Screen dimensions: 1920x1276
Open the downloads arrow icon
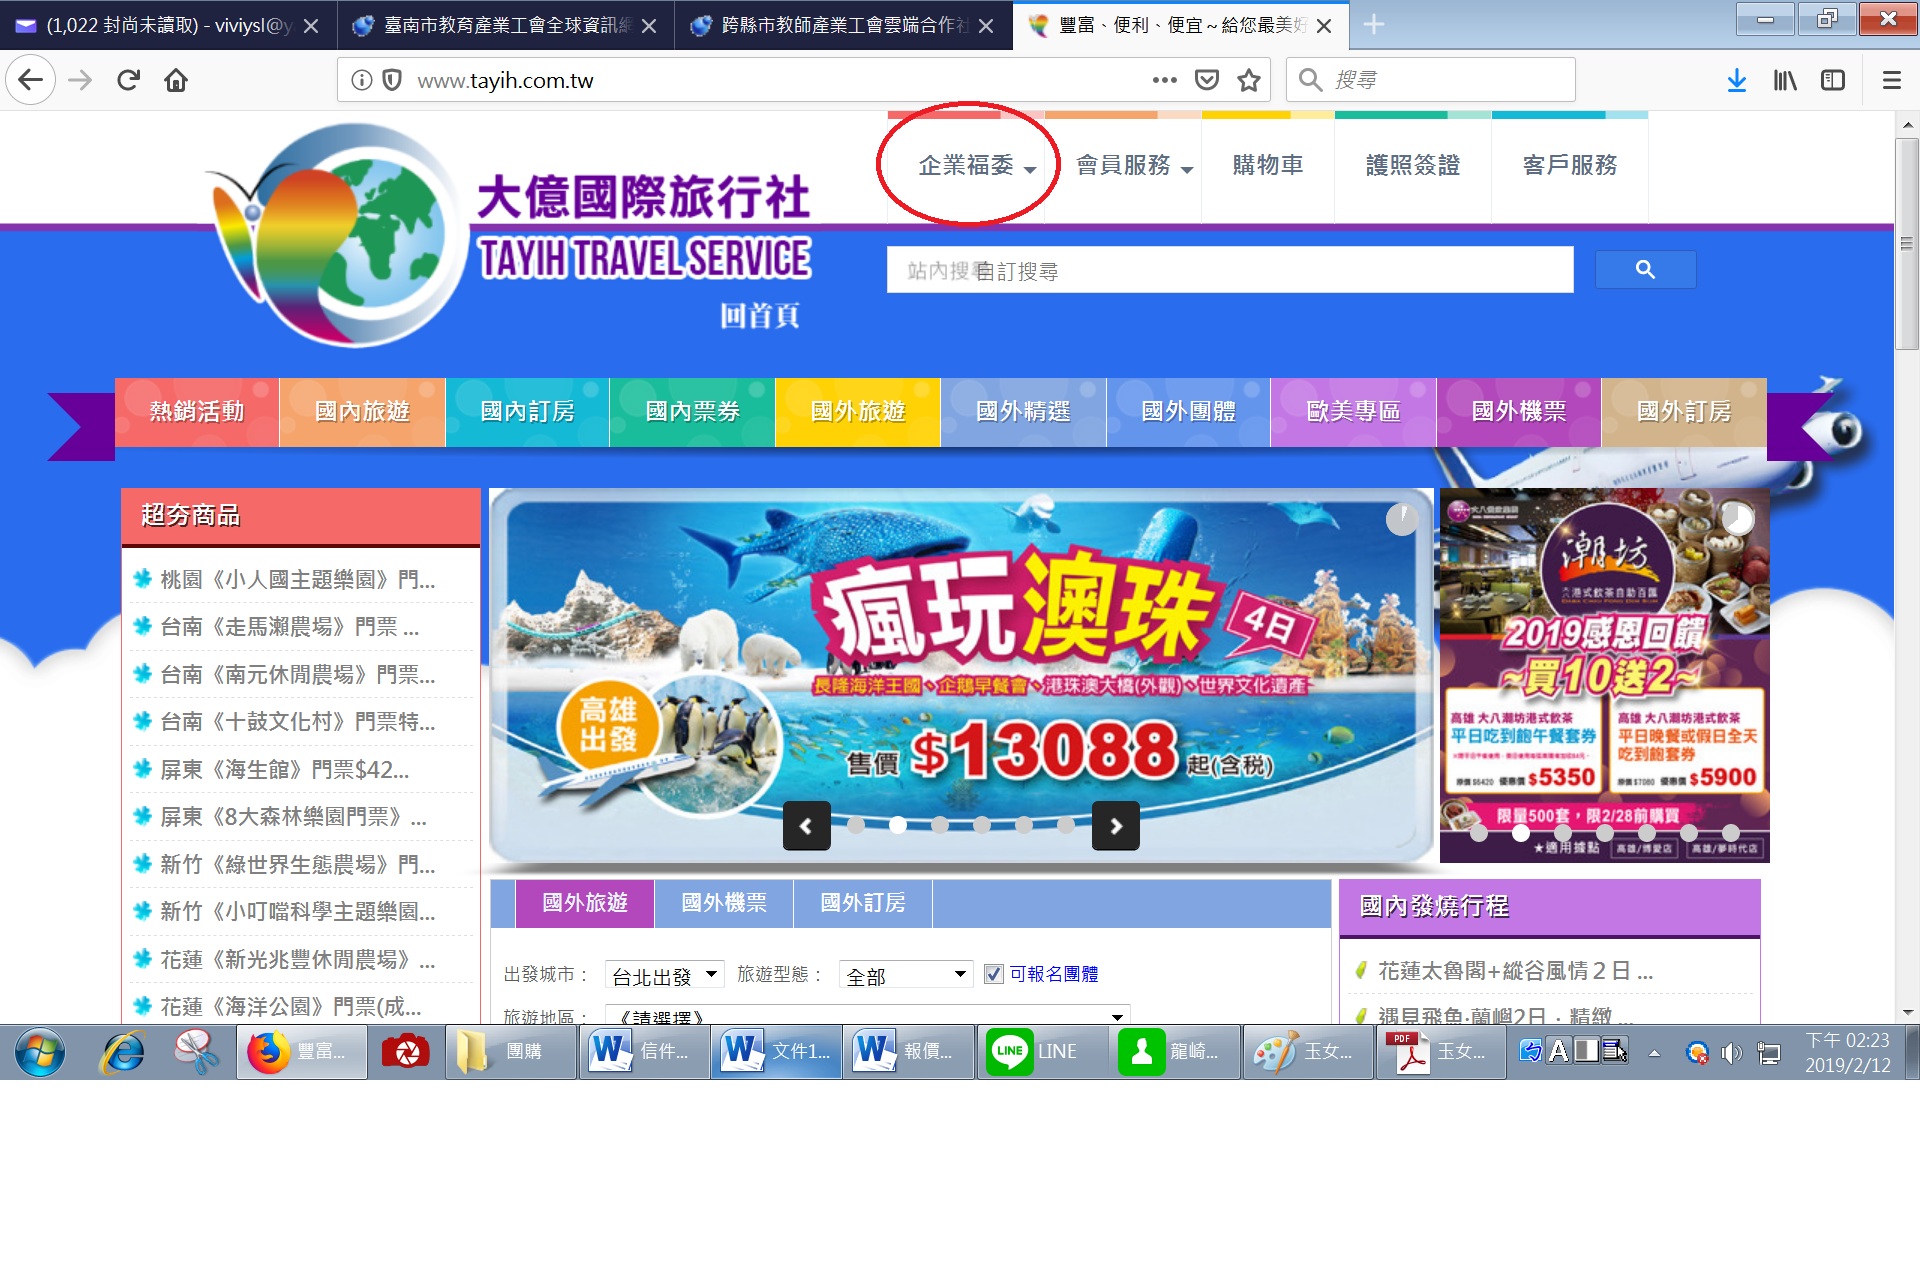point(1737,80)
